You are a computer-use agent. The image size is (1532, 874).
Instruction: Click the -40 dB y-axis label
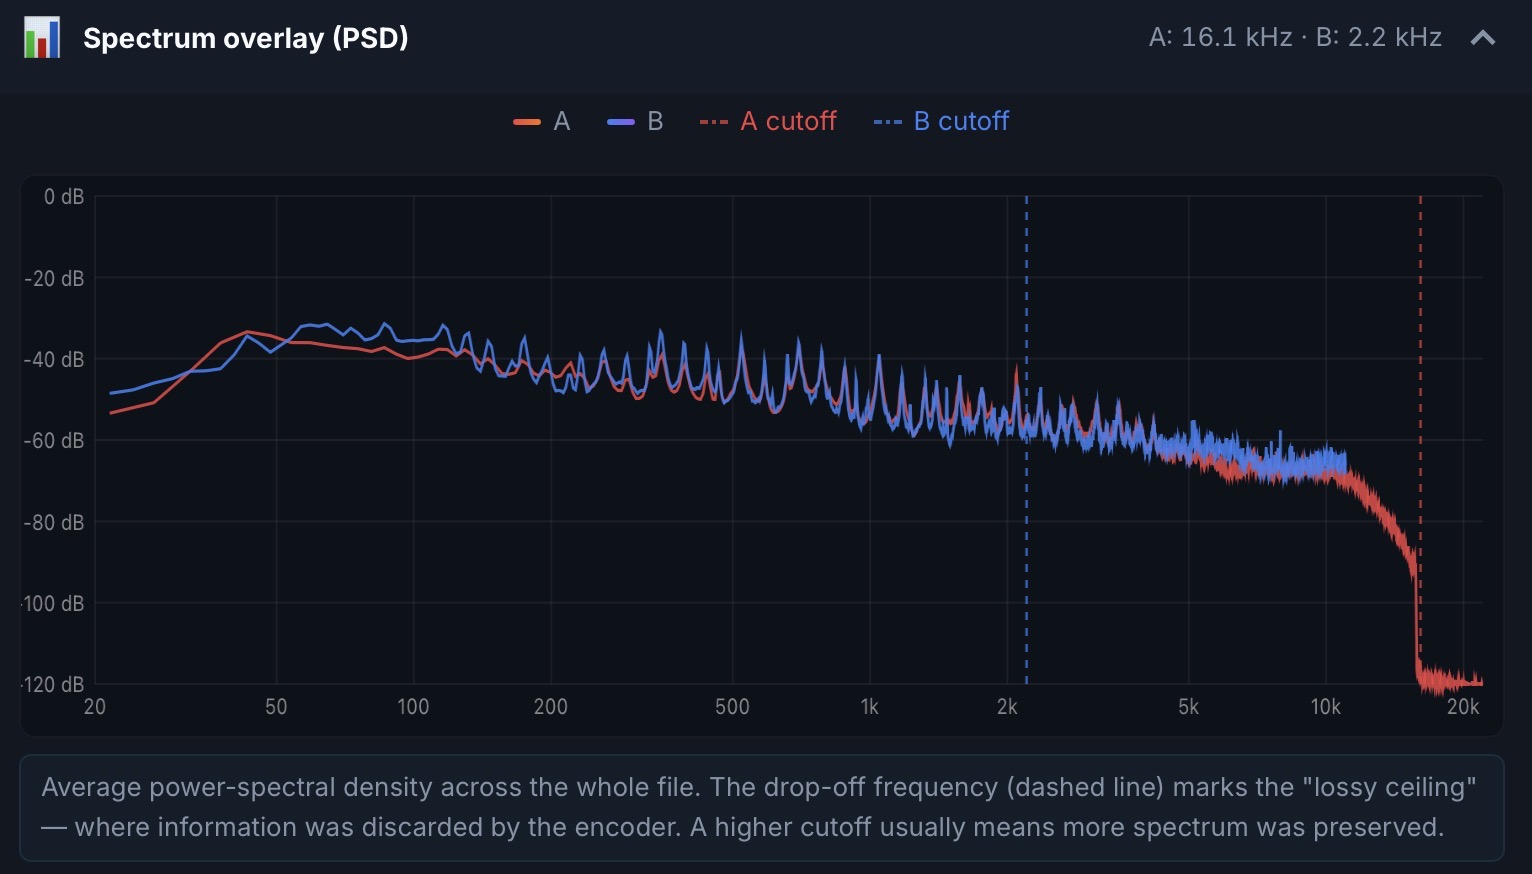54,359
